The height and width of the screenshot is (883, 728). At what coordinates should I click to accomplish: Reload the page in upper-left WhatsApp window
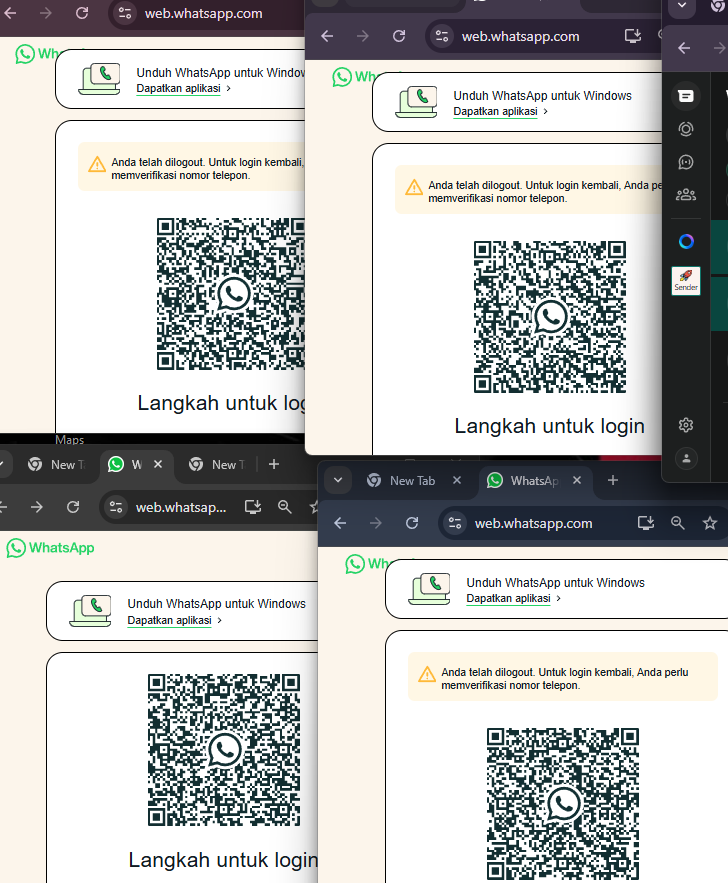82,13
